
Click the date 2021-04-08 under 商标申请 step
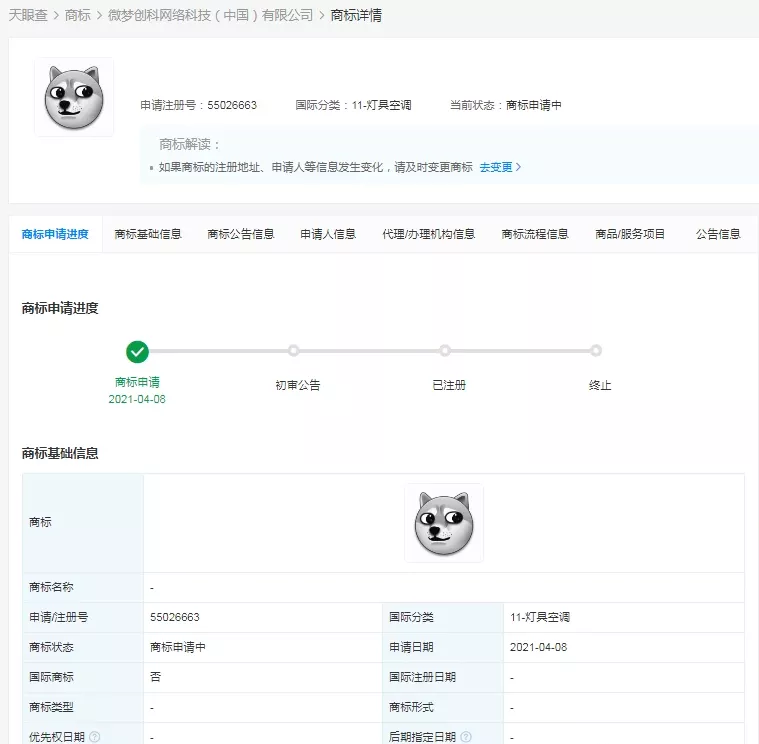click(137, 399)
